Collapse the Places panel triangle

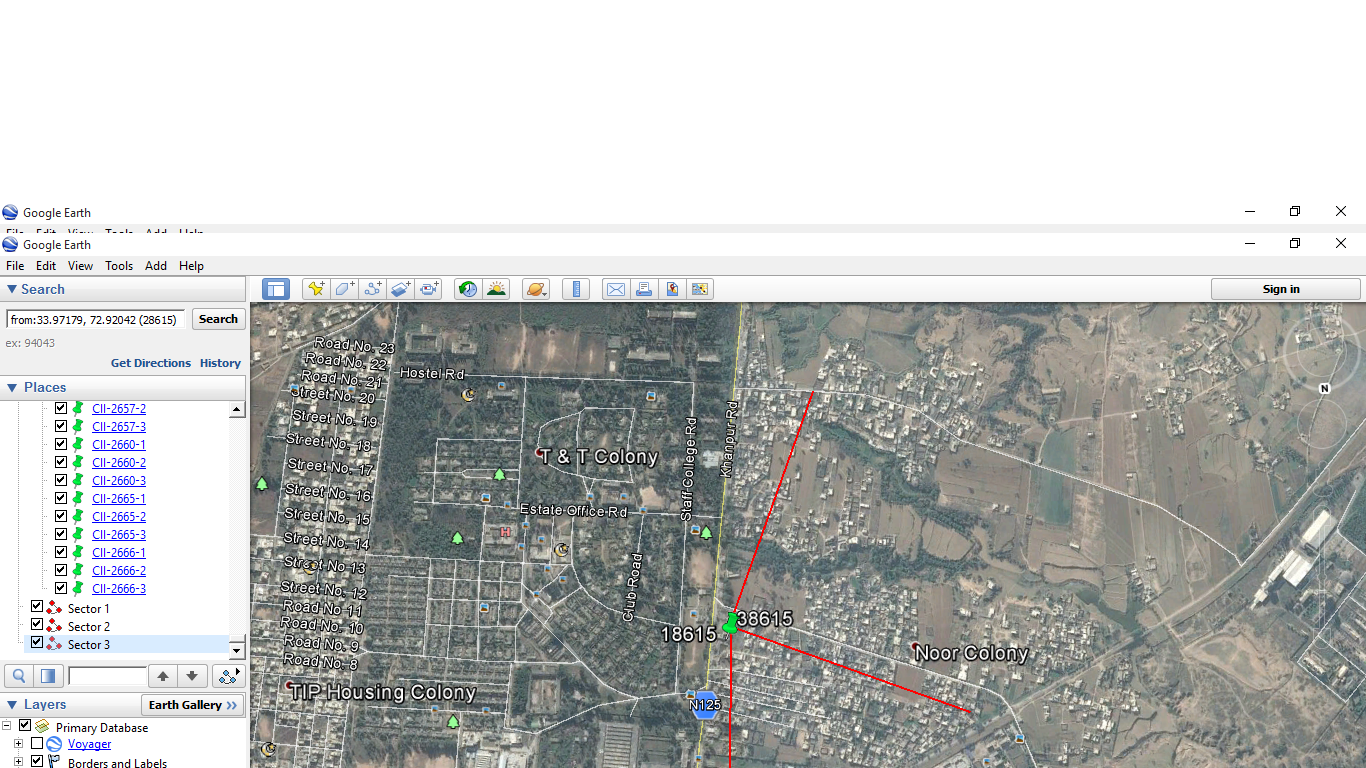coord(12,387)
